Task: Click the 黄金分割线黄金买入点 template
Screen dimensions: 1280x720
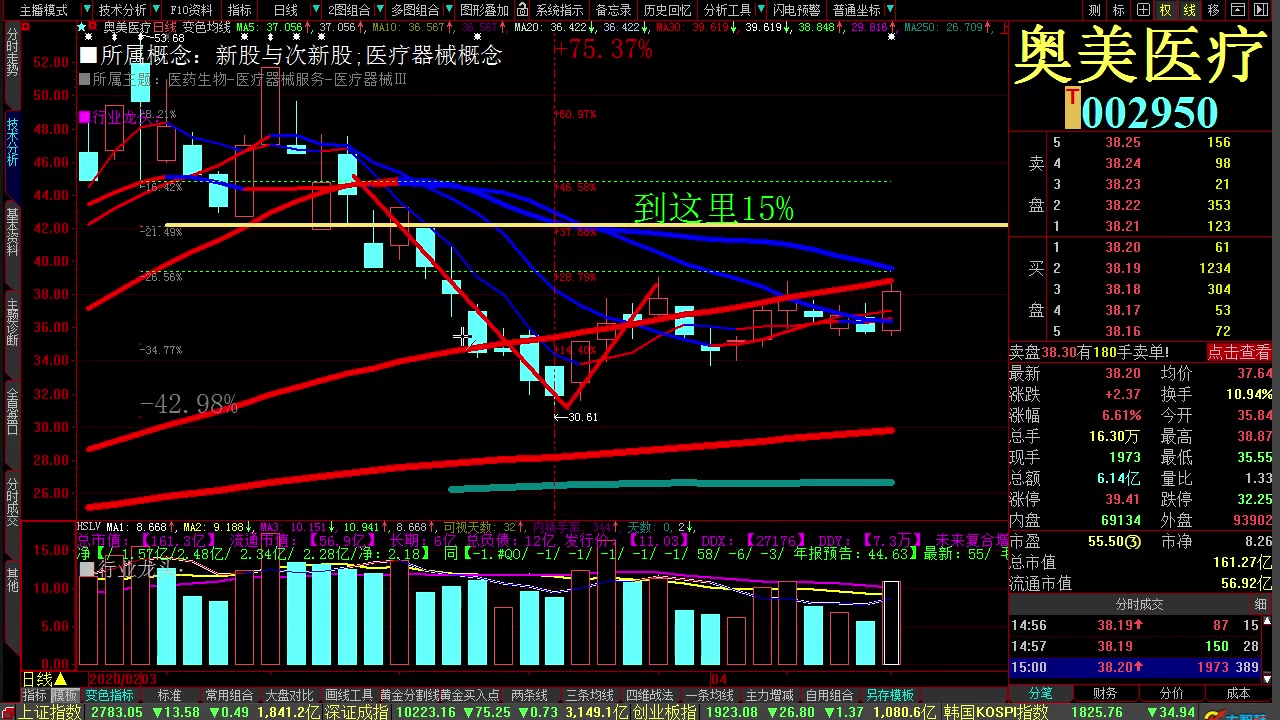Action: coord(439,695)
